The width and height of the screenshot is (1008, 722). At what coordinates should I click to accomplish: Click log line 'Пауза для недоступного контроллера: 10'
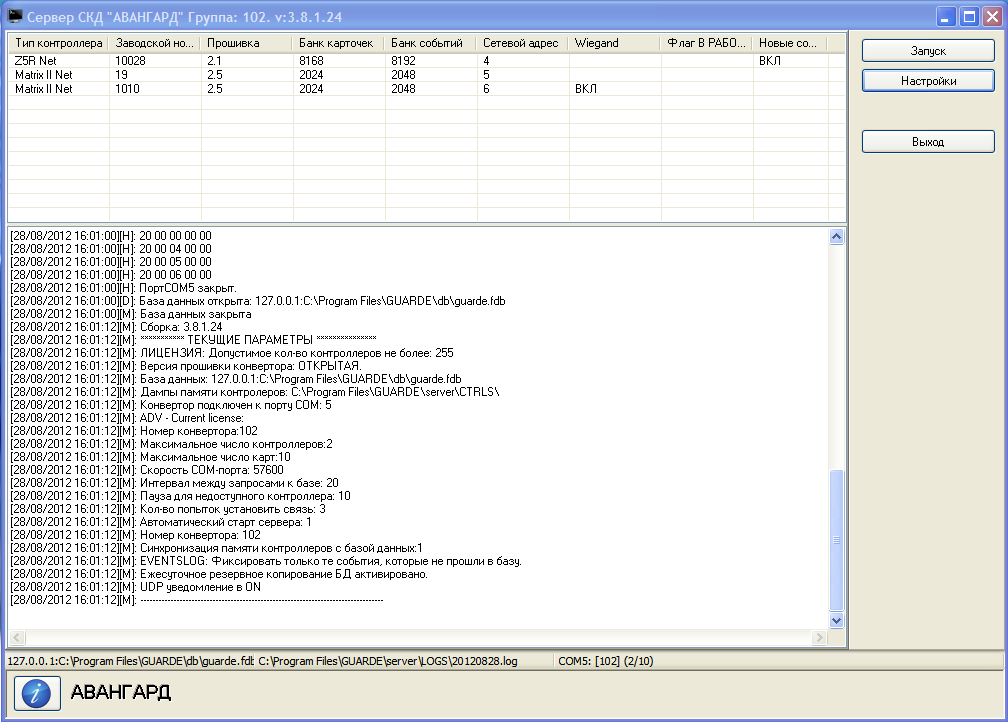(x=181, y=496)
